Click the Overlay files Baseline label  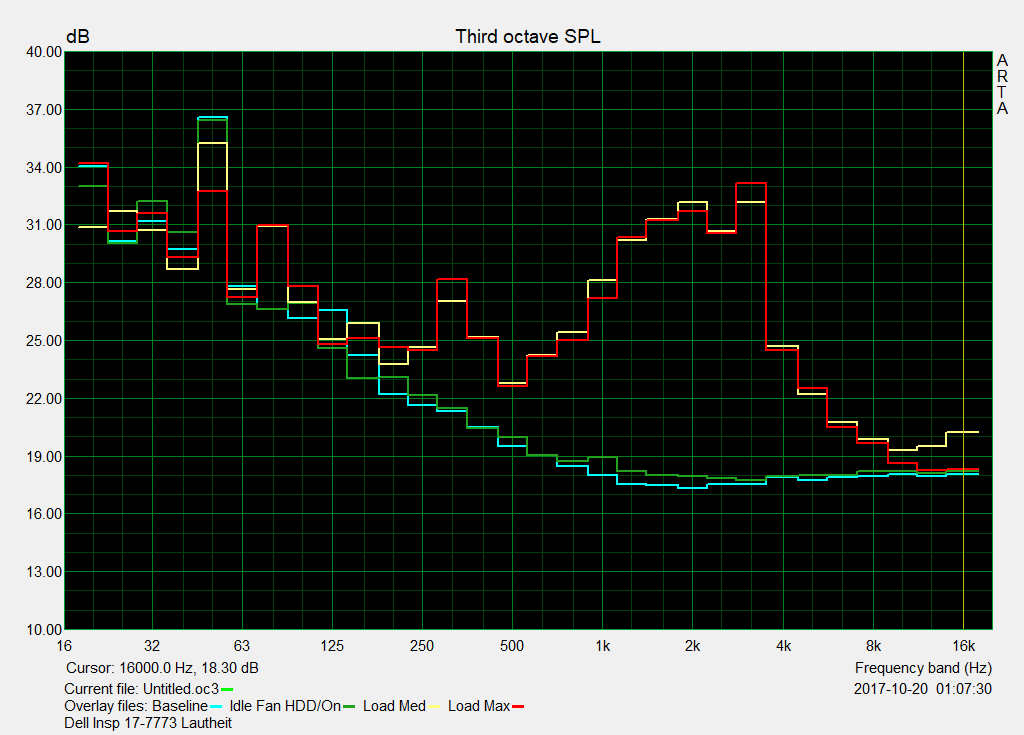click(x=136, y=706)
